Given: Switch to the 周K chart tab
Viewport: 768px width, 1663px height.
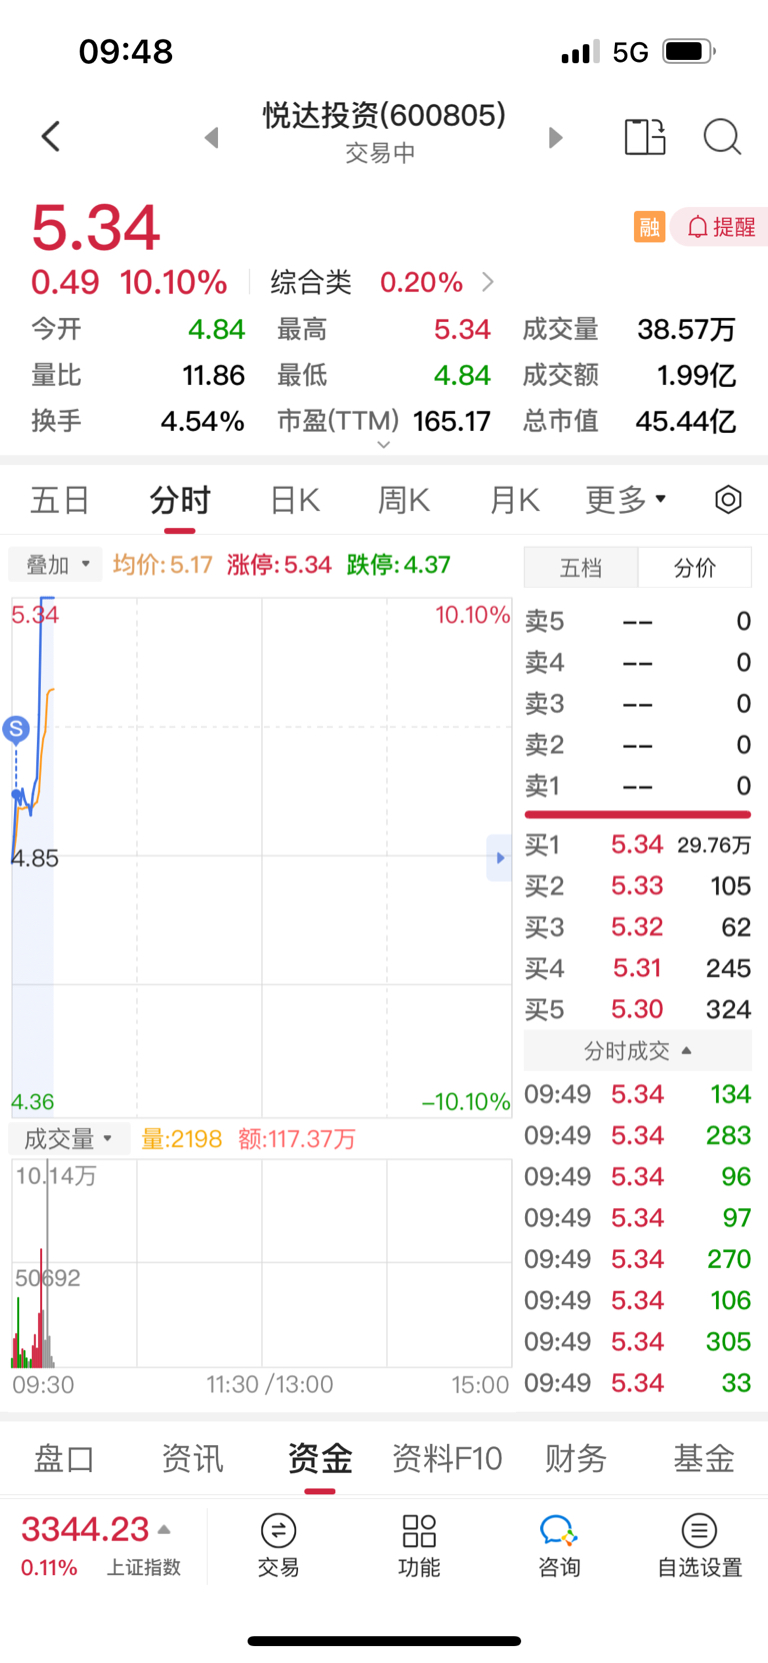Looking at the screenshot, I should pos(404,499).
